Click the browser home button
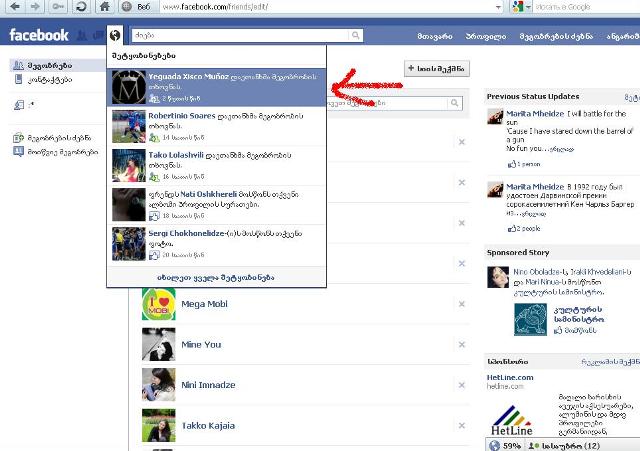The width and height of the screenshot is (640, 451). click(x=104, y=7)
